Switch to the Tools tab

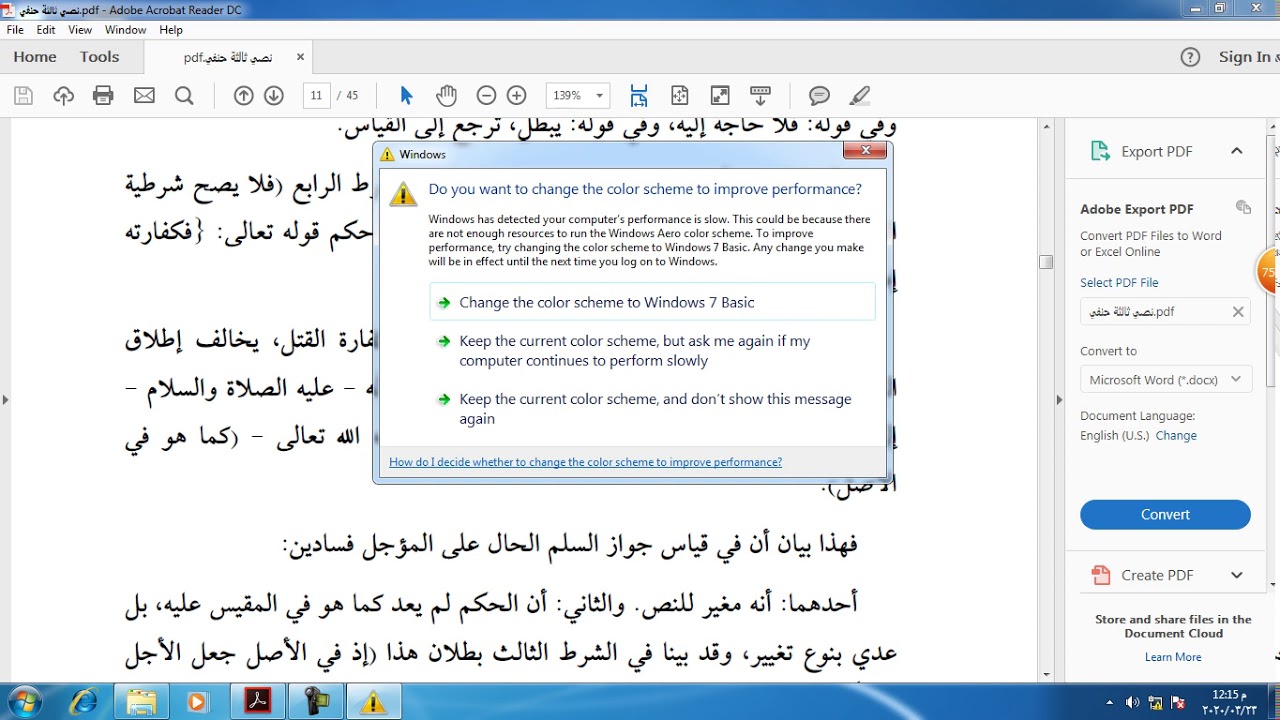100,57
